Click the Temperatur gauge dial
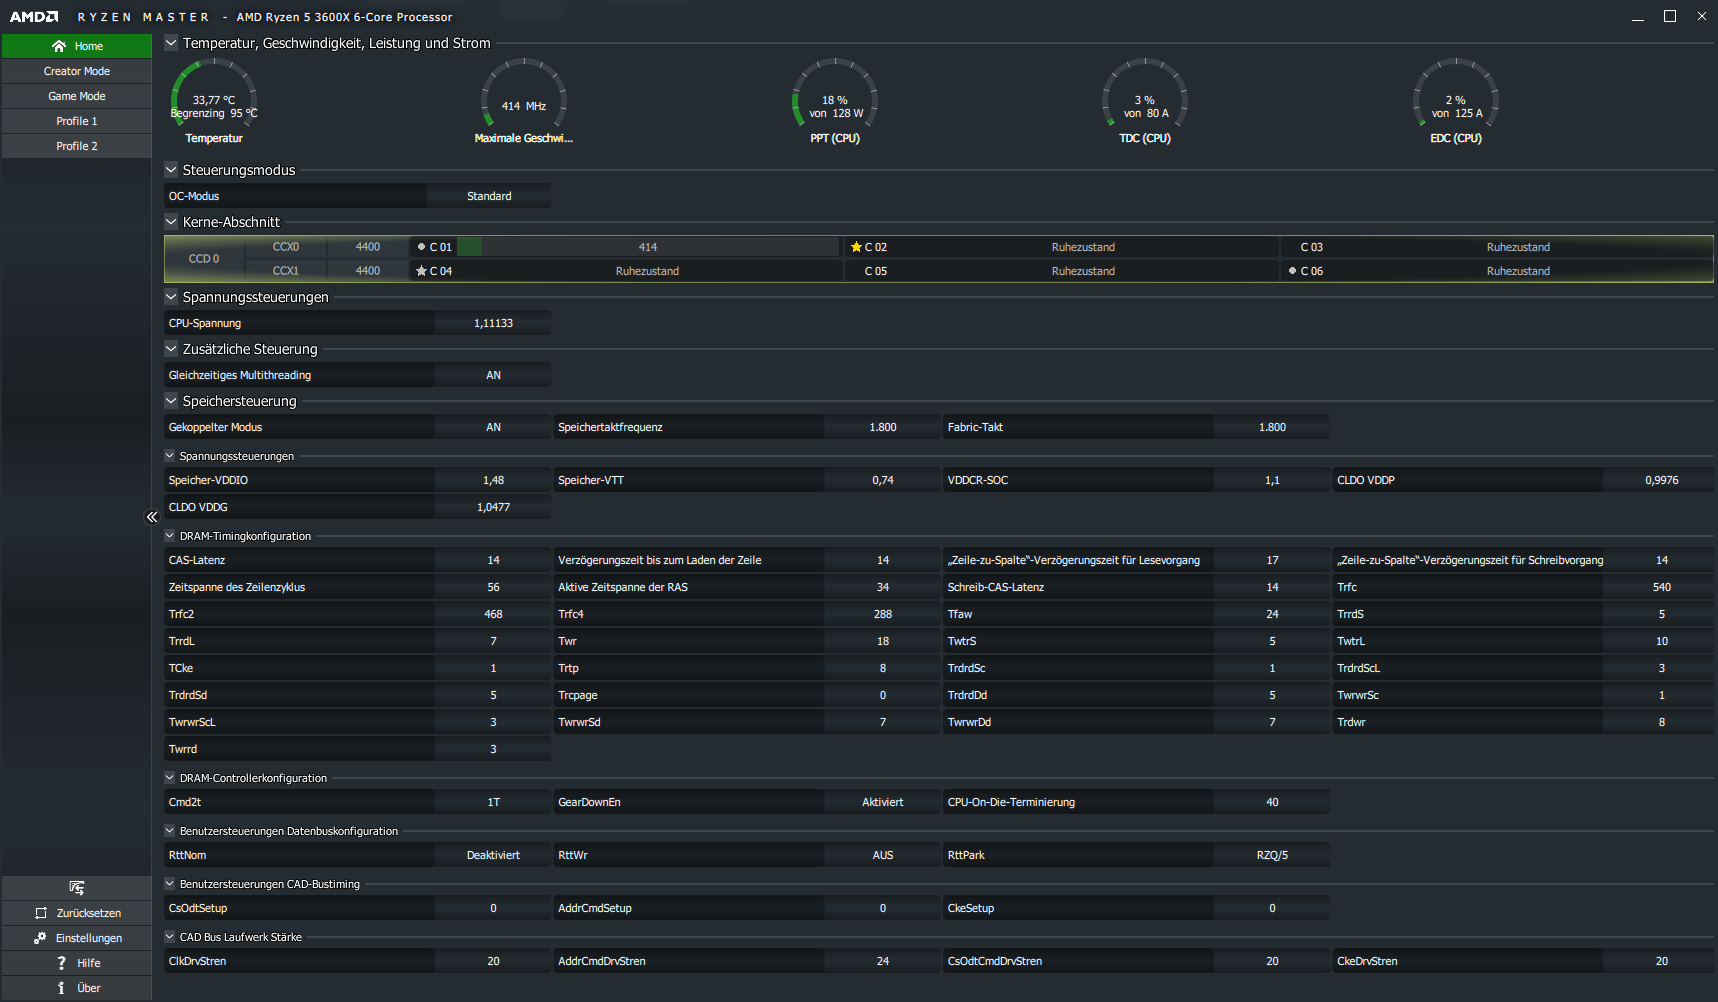 (214, 93)
